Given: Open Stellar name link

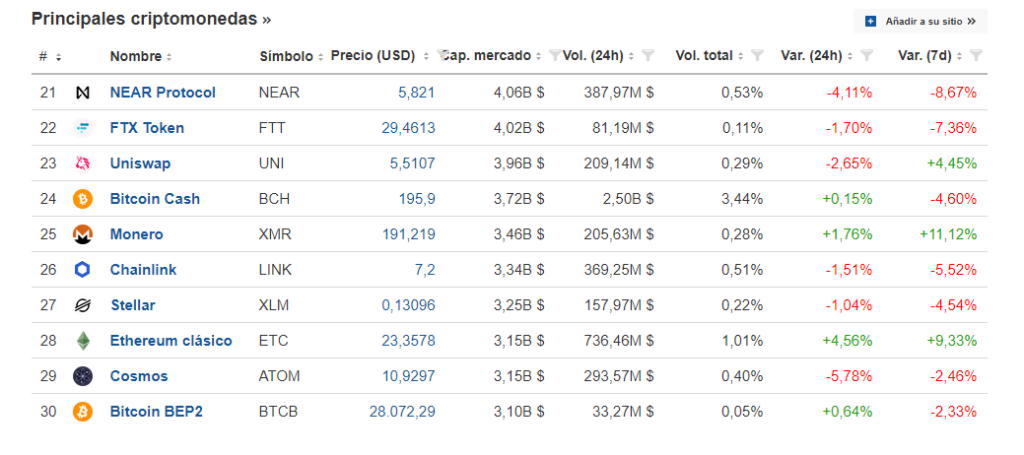Looking at the screenshot, I should pyautogui.click(x=133, y=305).
